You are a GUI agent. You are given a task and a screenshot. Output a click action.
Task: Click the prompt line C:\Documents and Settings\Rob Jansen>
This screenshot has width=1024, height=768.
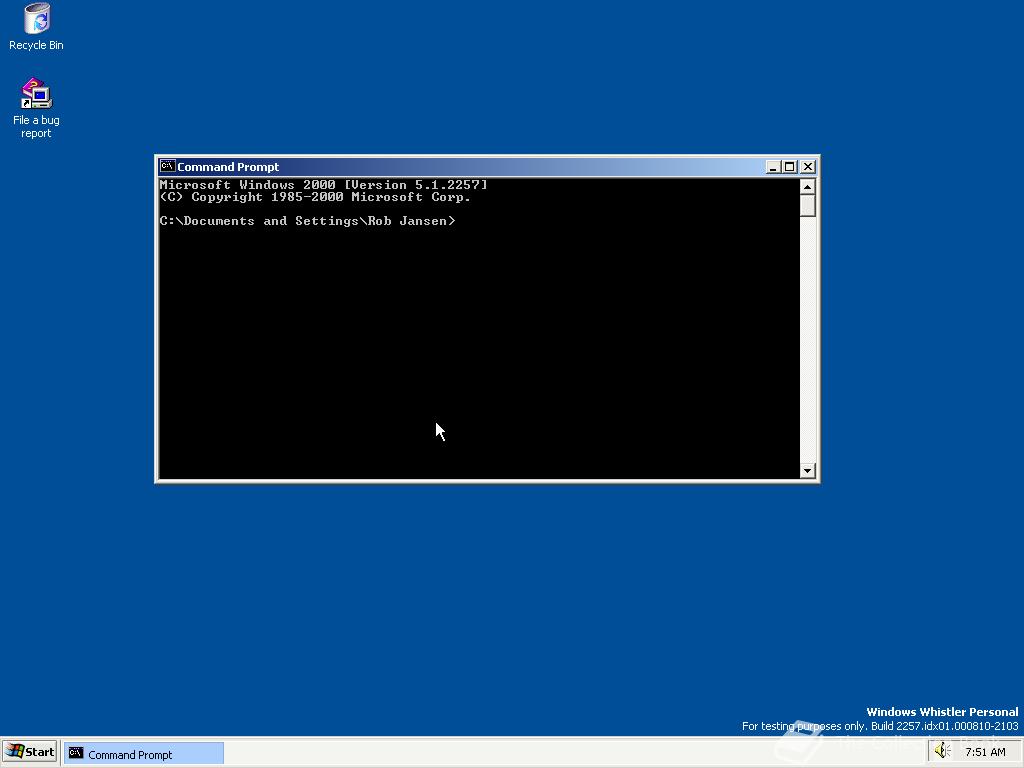click(x=308, y=221)
